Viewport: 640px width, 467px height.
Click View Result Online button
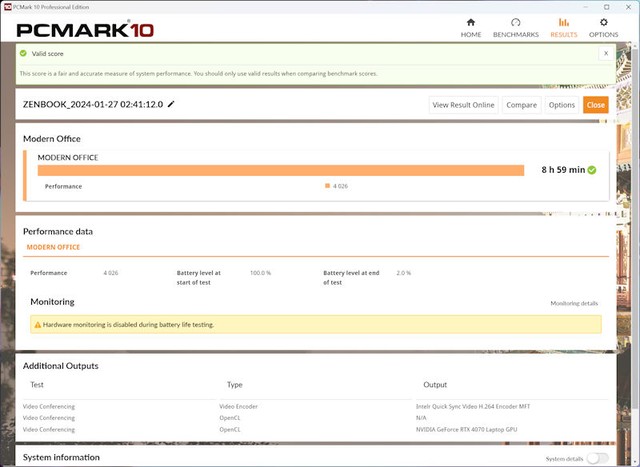tap(463, 105)
